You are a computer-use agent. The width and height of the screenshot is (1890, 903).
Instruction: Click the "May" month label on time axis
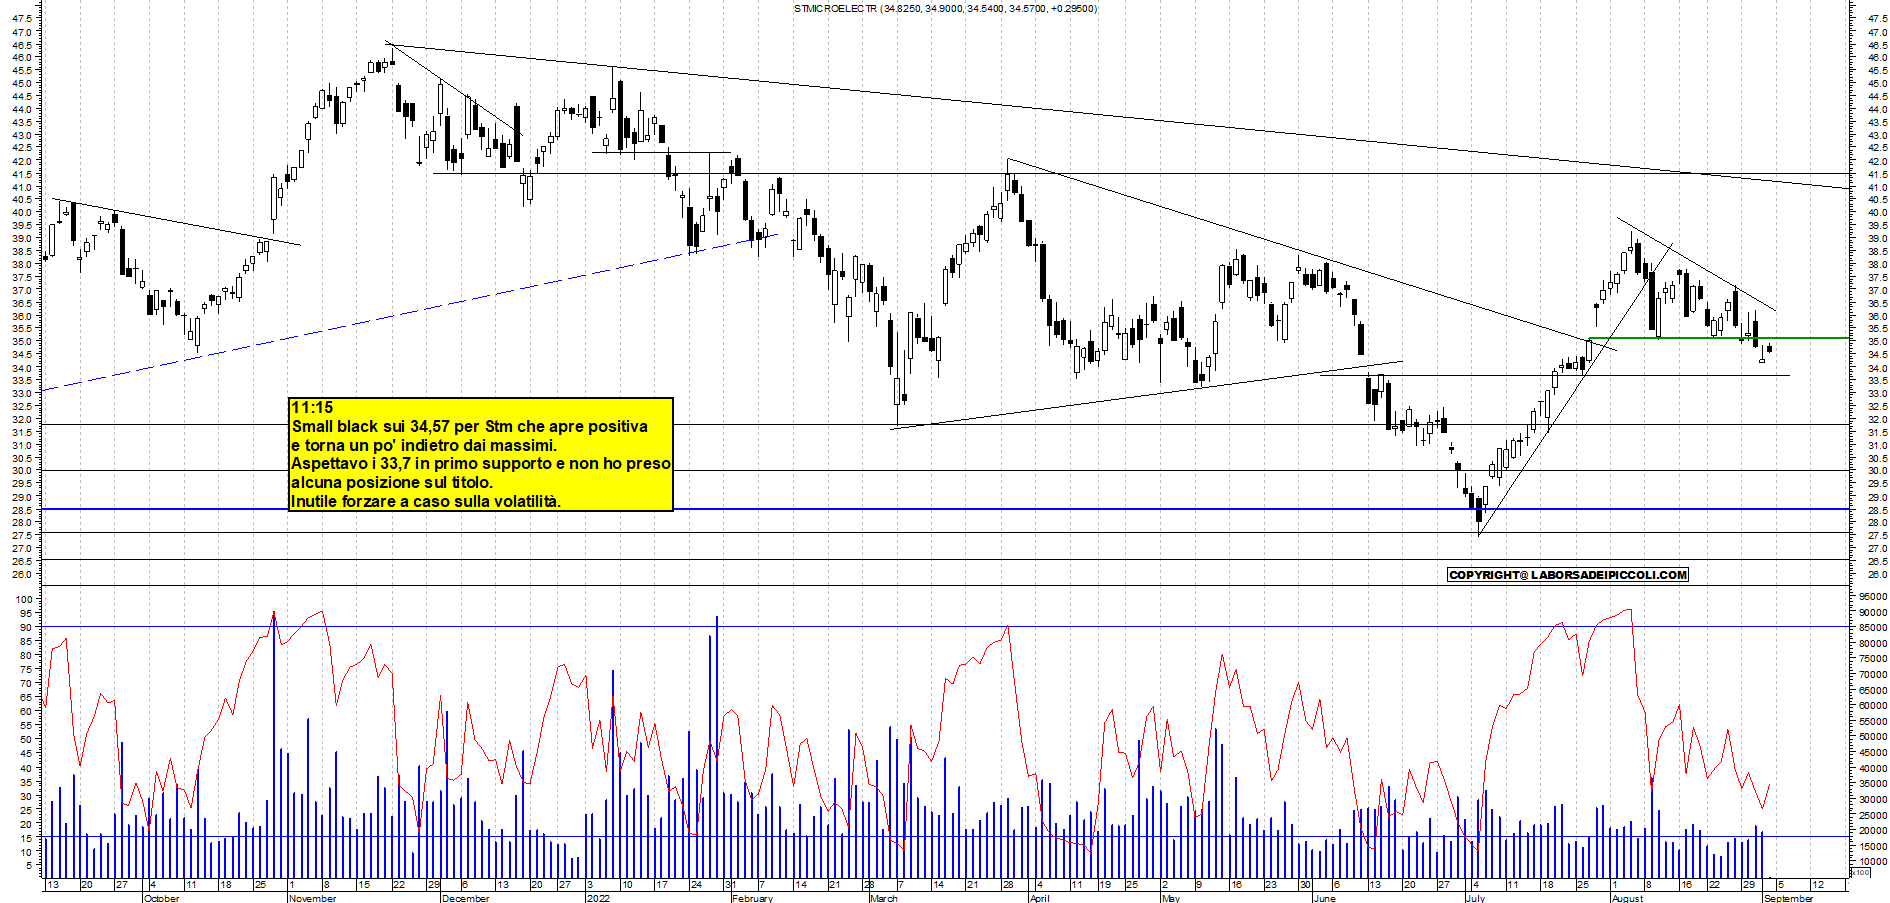coord(1170,898)
